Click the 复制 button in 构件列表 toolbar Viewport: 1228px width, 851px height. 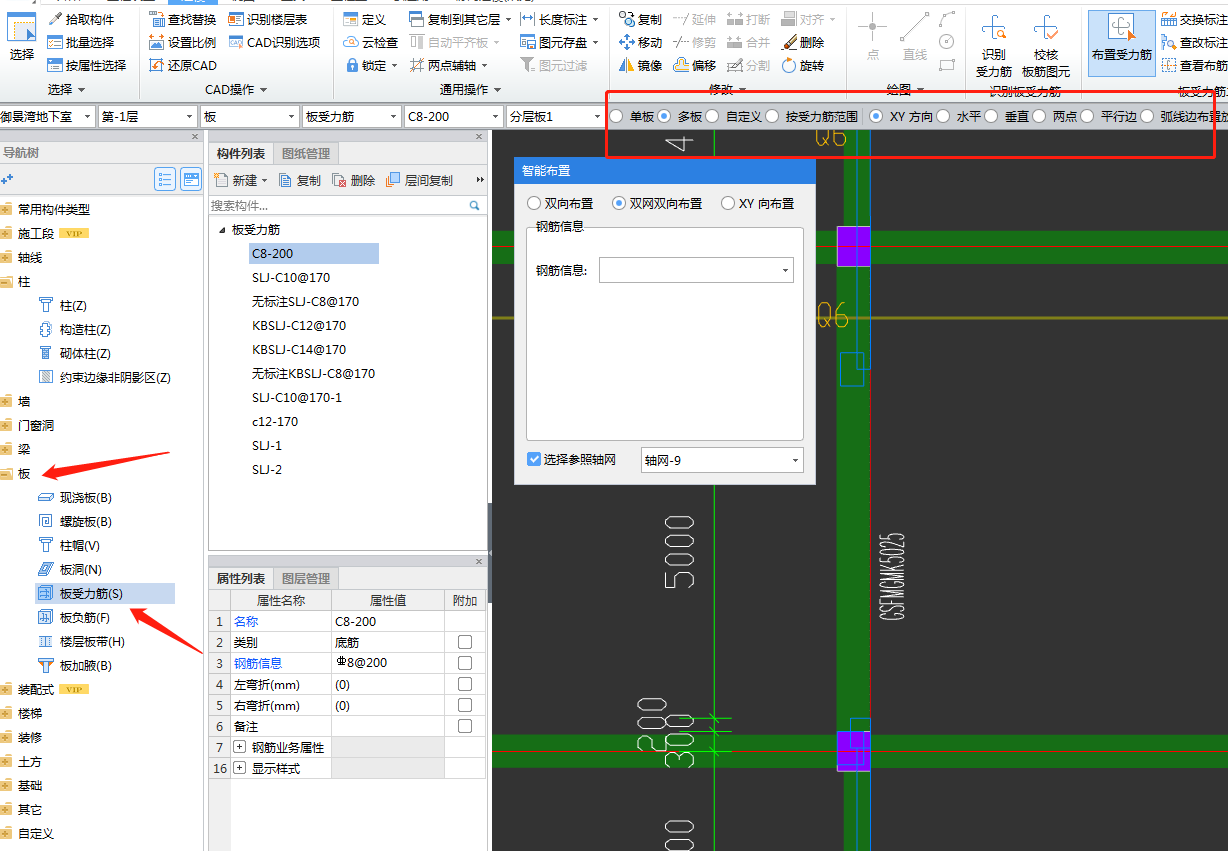coord(300,180)
